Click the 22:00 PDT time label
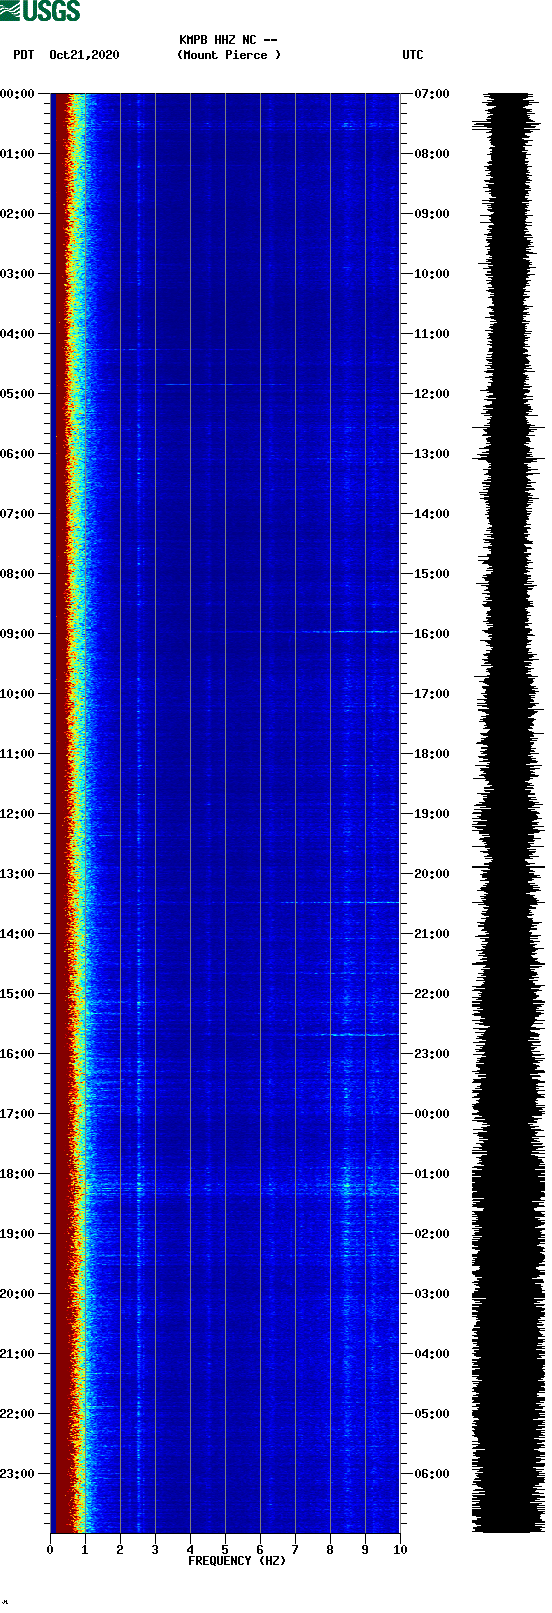The width and height of the screenshot is (552, 1613). click(x=18, y=1414)
